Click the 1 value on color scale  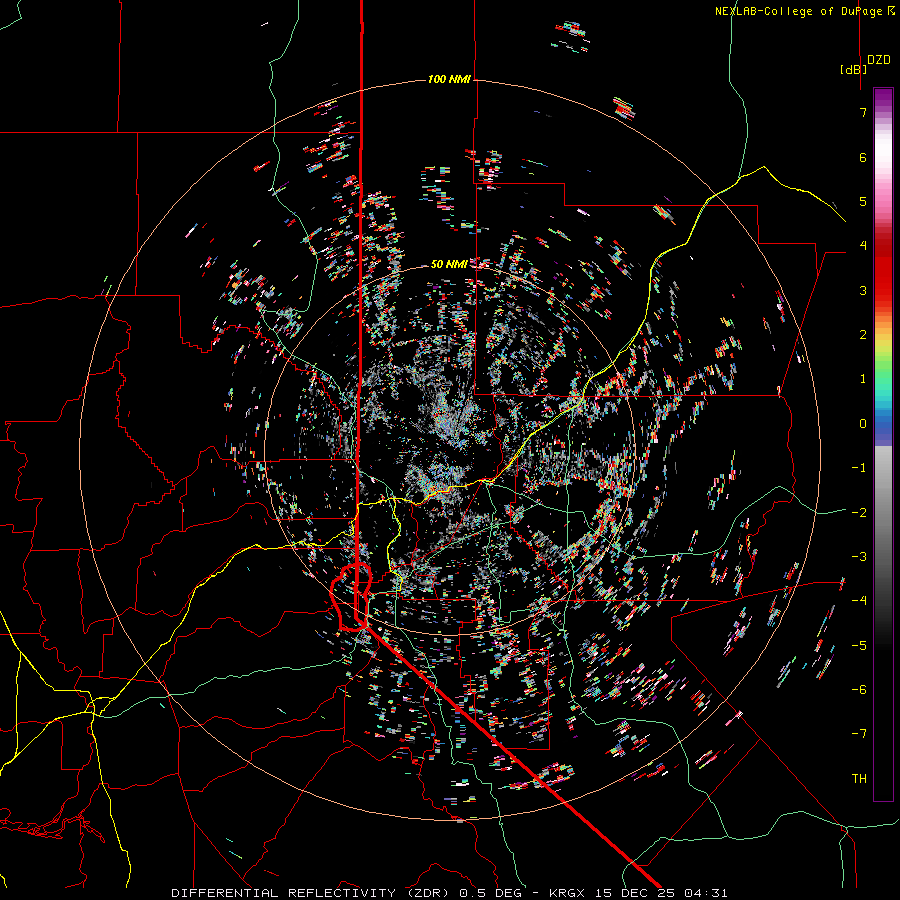(863, 379)
